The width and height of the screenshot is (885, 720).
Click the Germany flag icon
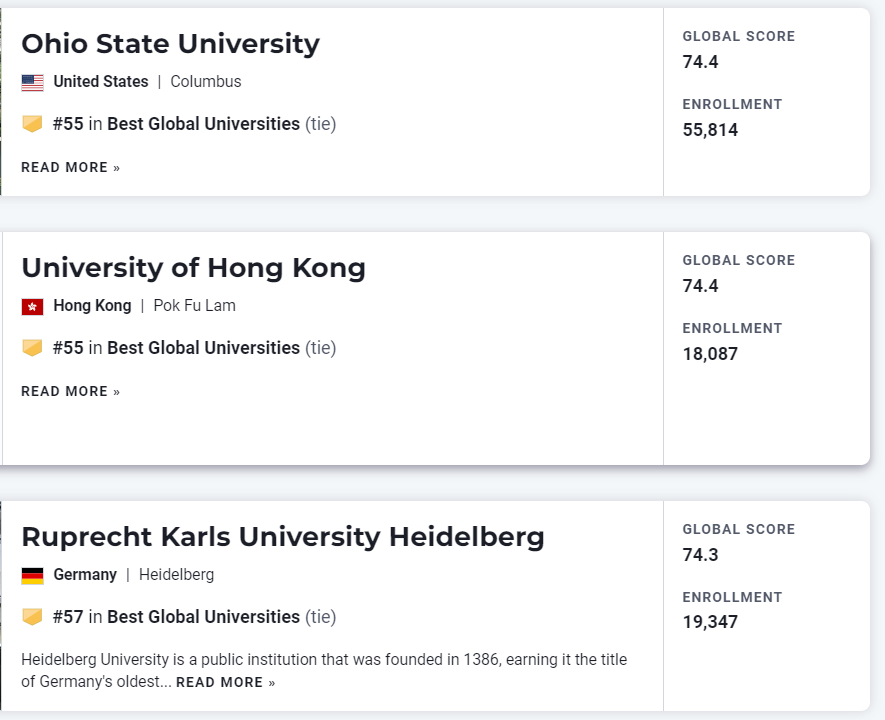(x=32, y=576)
